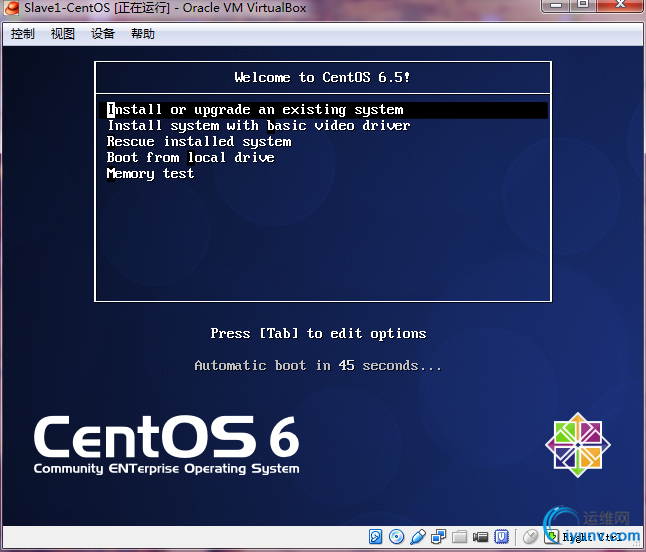Click the virtualization CPU chip icon

(x=501, y=536)
